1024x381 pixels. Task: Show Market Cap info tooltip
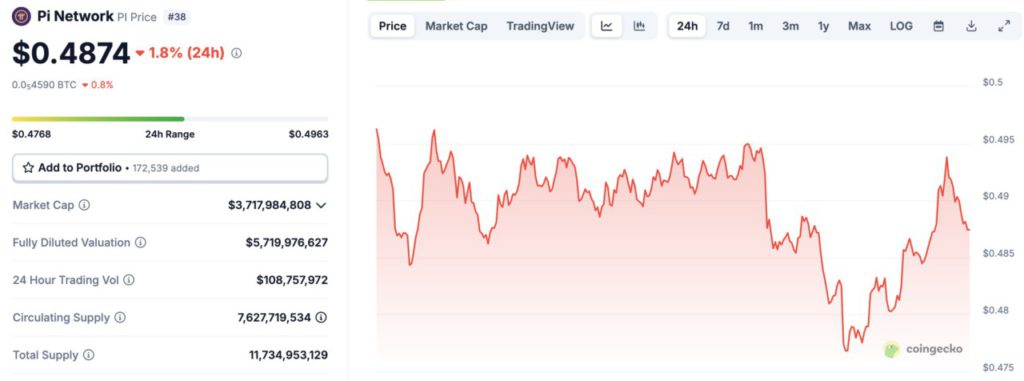(84, 205)
